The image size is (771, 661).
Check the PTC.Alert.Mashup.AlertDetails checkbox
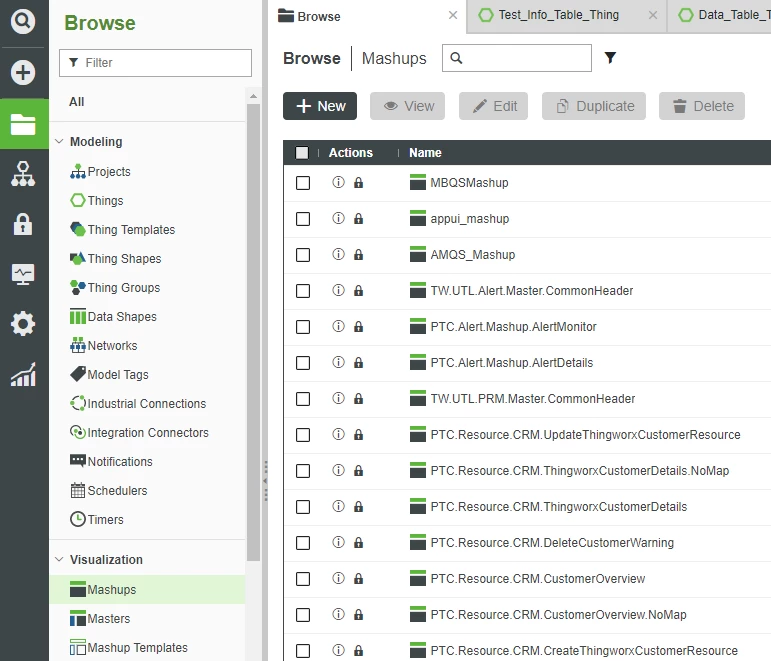(x=303, y=363)
